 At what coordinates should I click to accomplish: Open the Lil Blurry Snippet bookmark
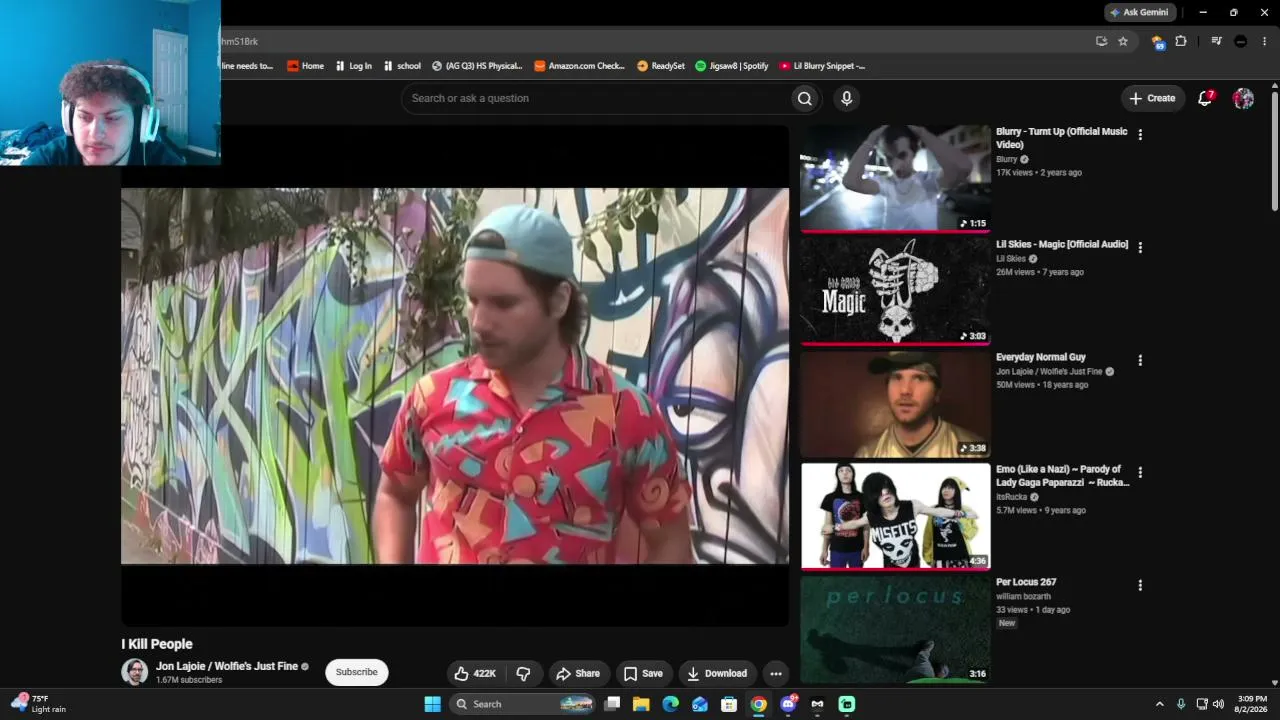point(822,66)
